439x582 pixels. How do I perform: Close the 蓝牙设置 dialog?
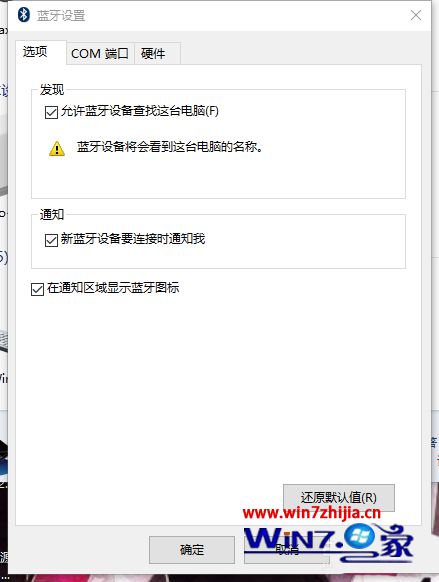tap(416, 15)
